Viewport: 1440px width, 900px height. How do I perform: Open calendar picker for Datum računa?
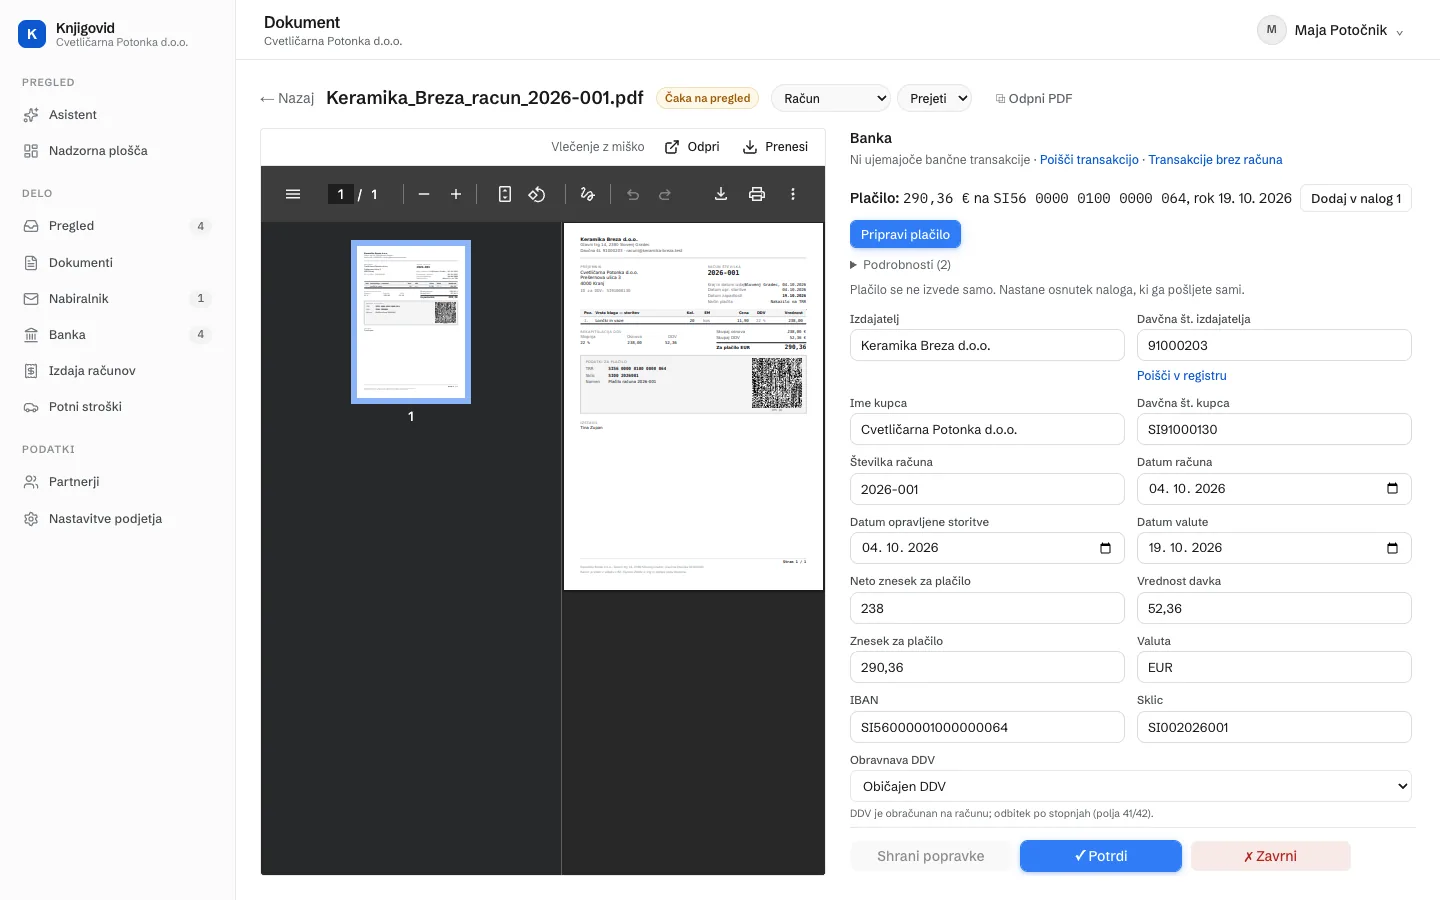pos(1392,488)
